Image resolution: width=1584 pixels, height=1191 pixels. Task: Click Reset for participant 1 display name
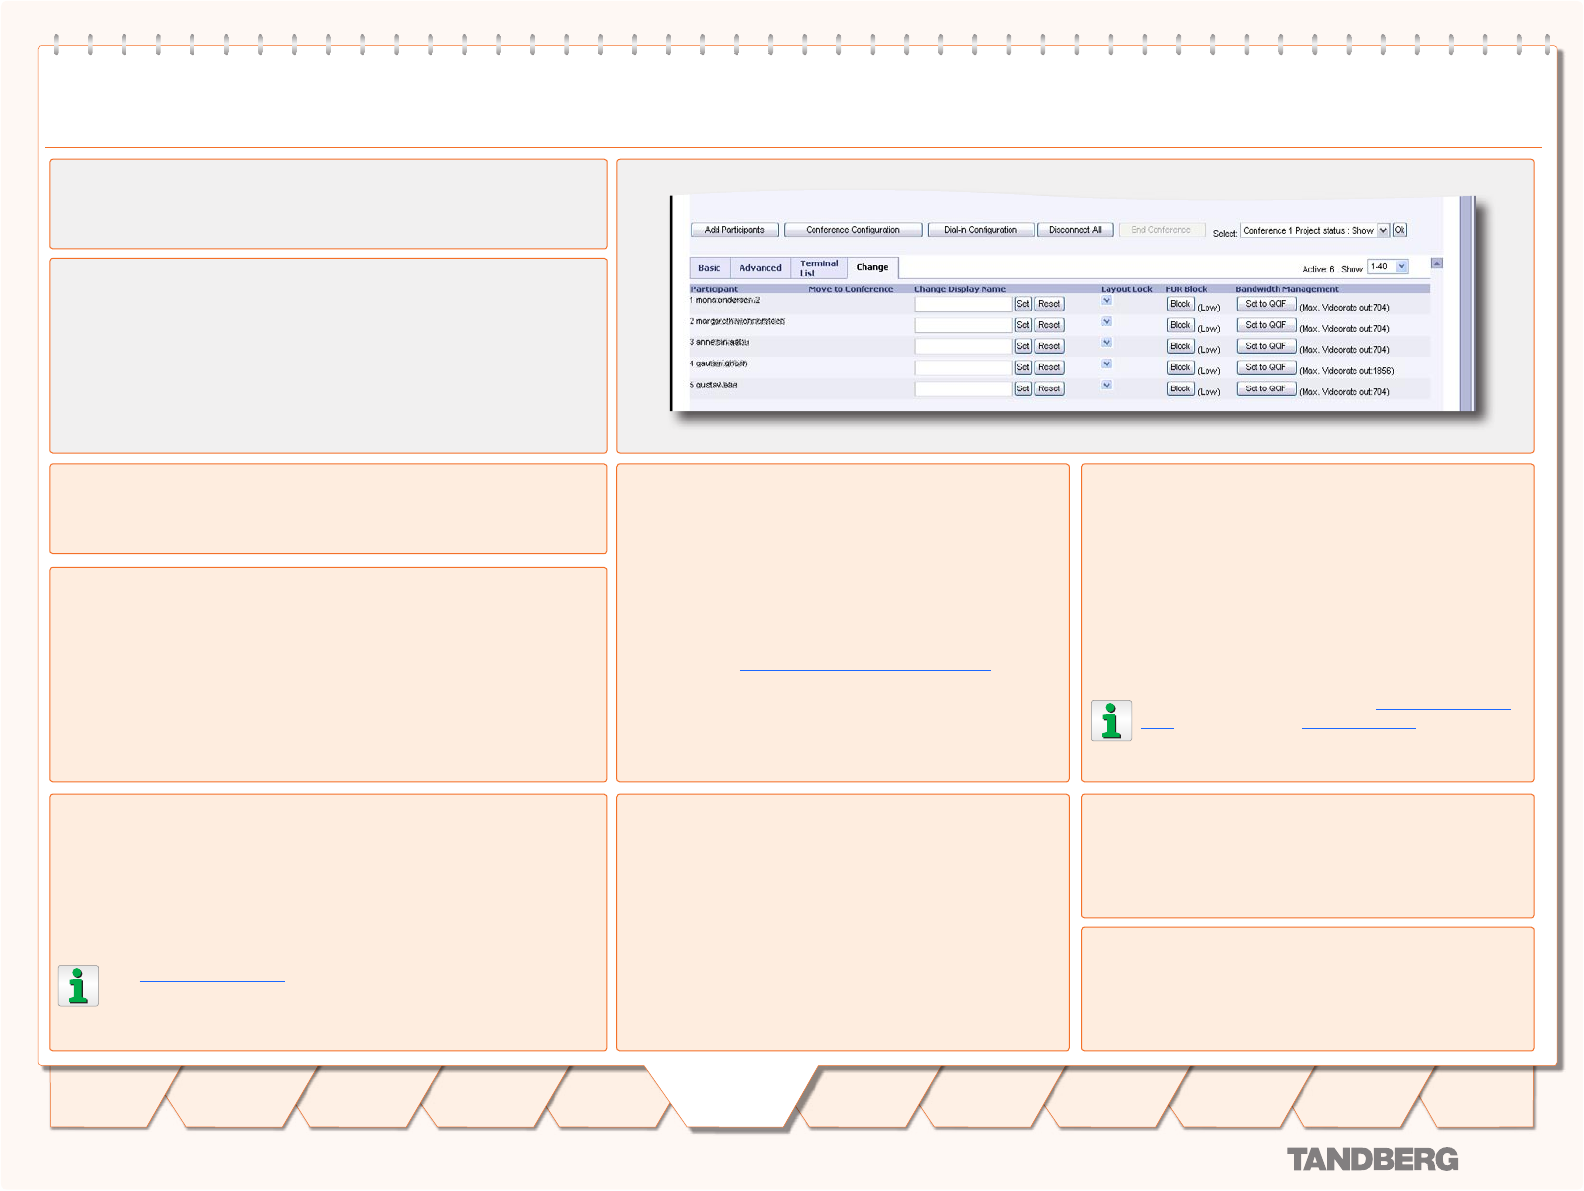(1049, 304)
